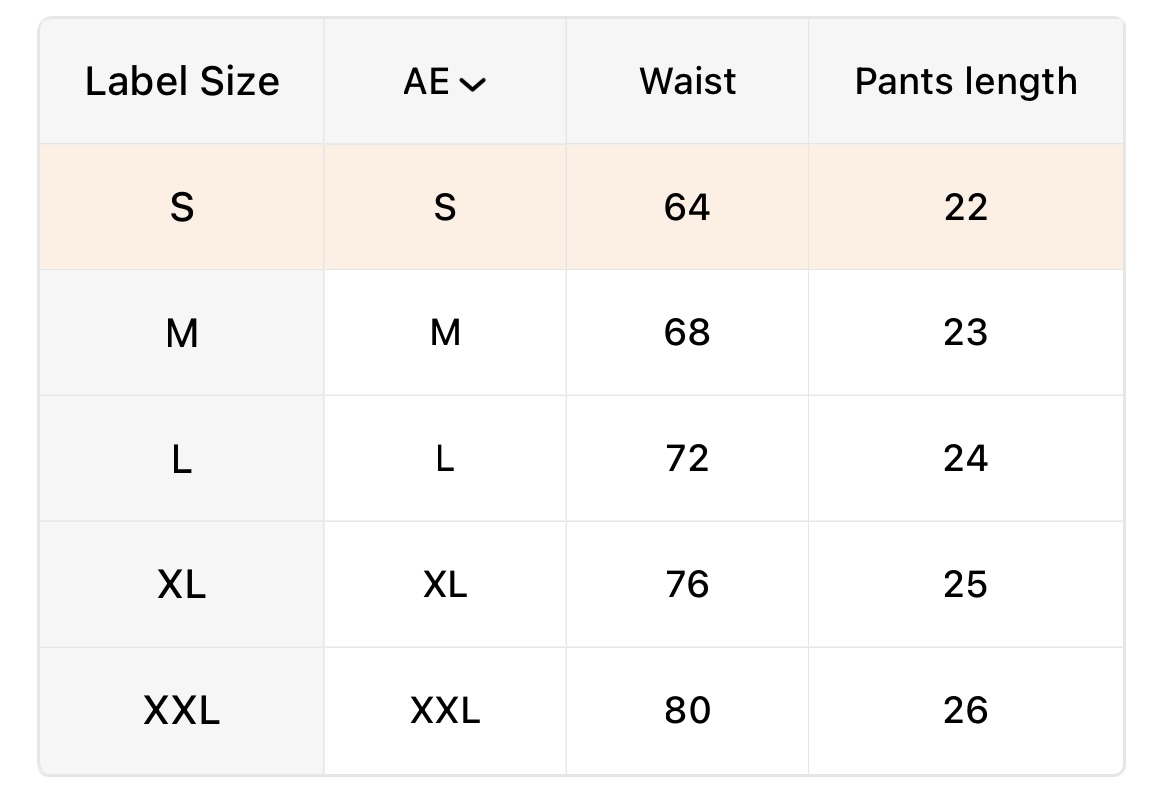The width and height of the screenshot is (1151, 787).
Task: Click the AE size S cell
Action: click(x=445, y=208)
